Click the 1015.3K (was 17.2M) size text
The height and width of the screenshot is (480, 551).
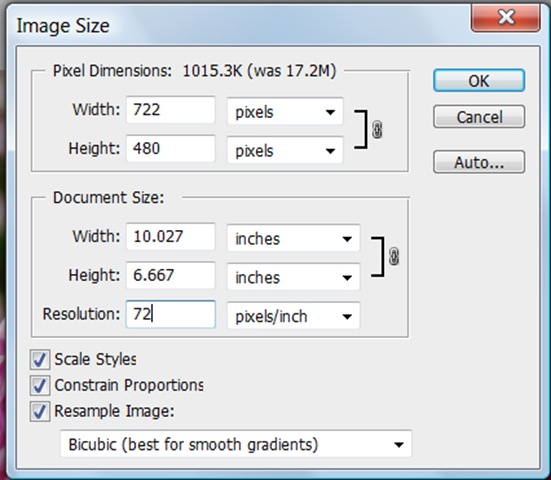[259, 71]
